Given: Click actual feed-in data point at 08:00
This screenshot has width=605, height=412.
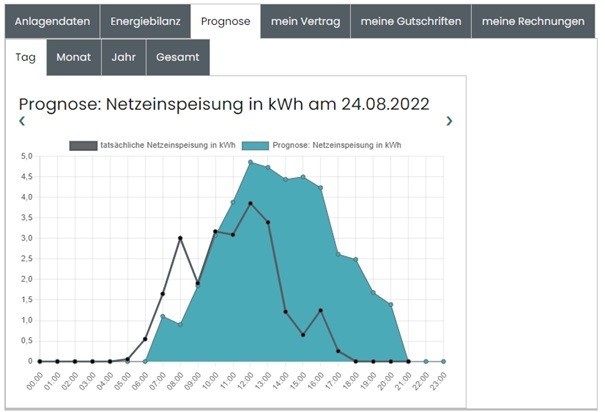Looking at the screenshot, I should [x=180, y=238].
